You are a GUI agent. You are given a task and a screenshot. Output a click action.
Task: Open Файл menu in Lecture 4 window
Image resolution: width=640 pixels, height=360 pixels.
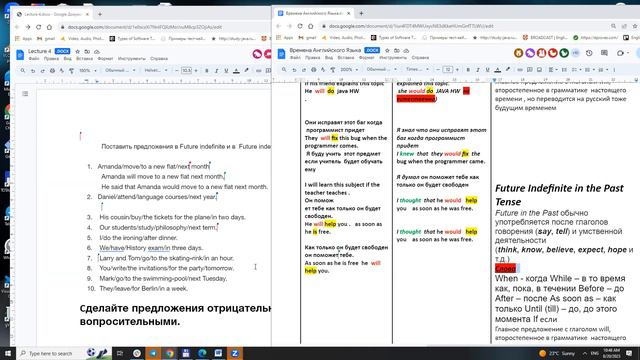pos(34,59)
